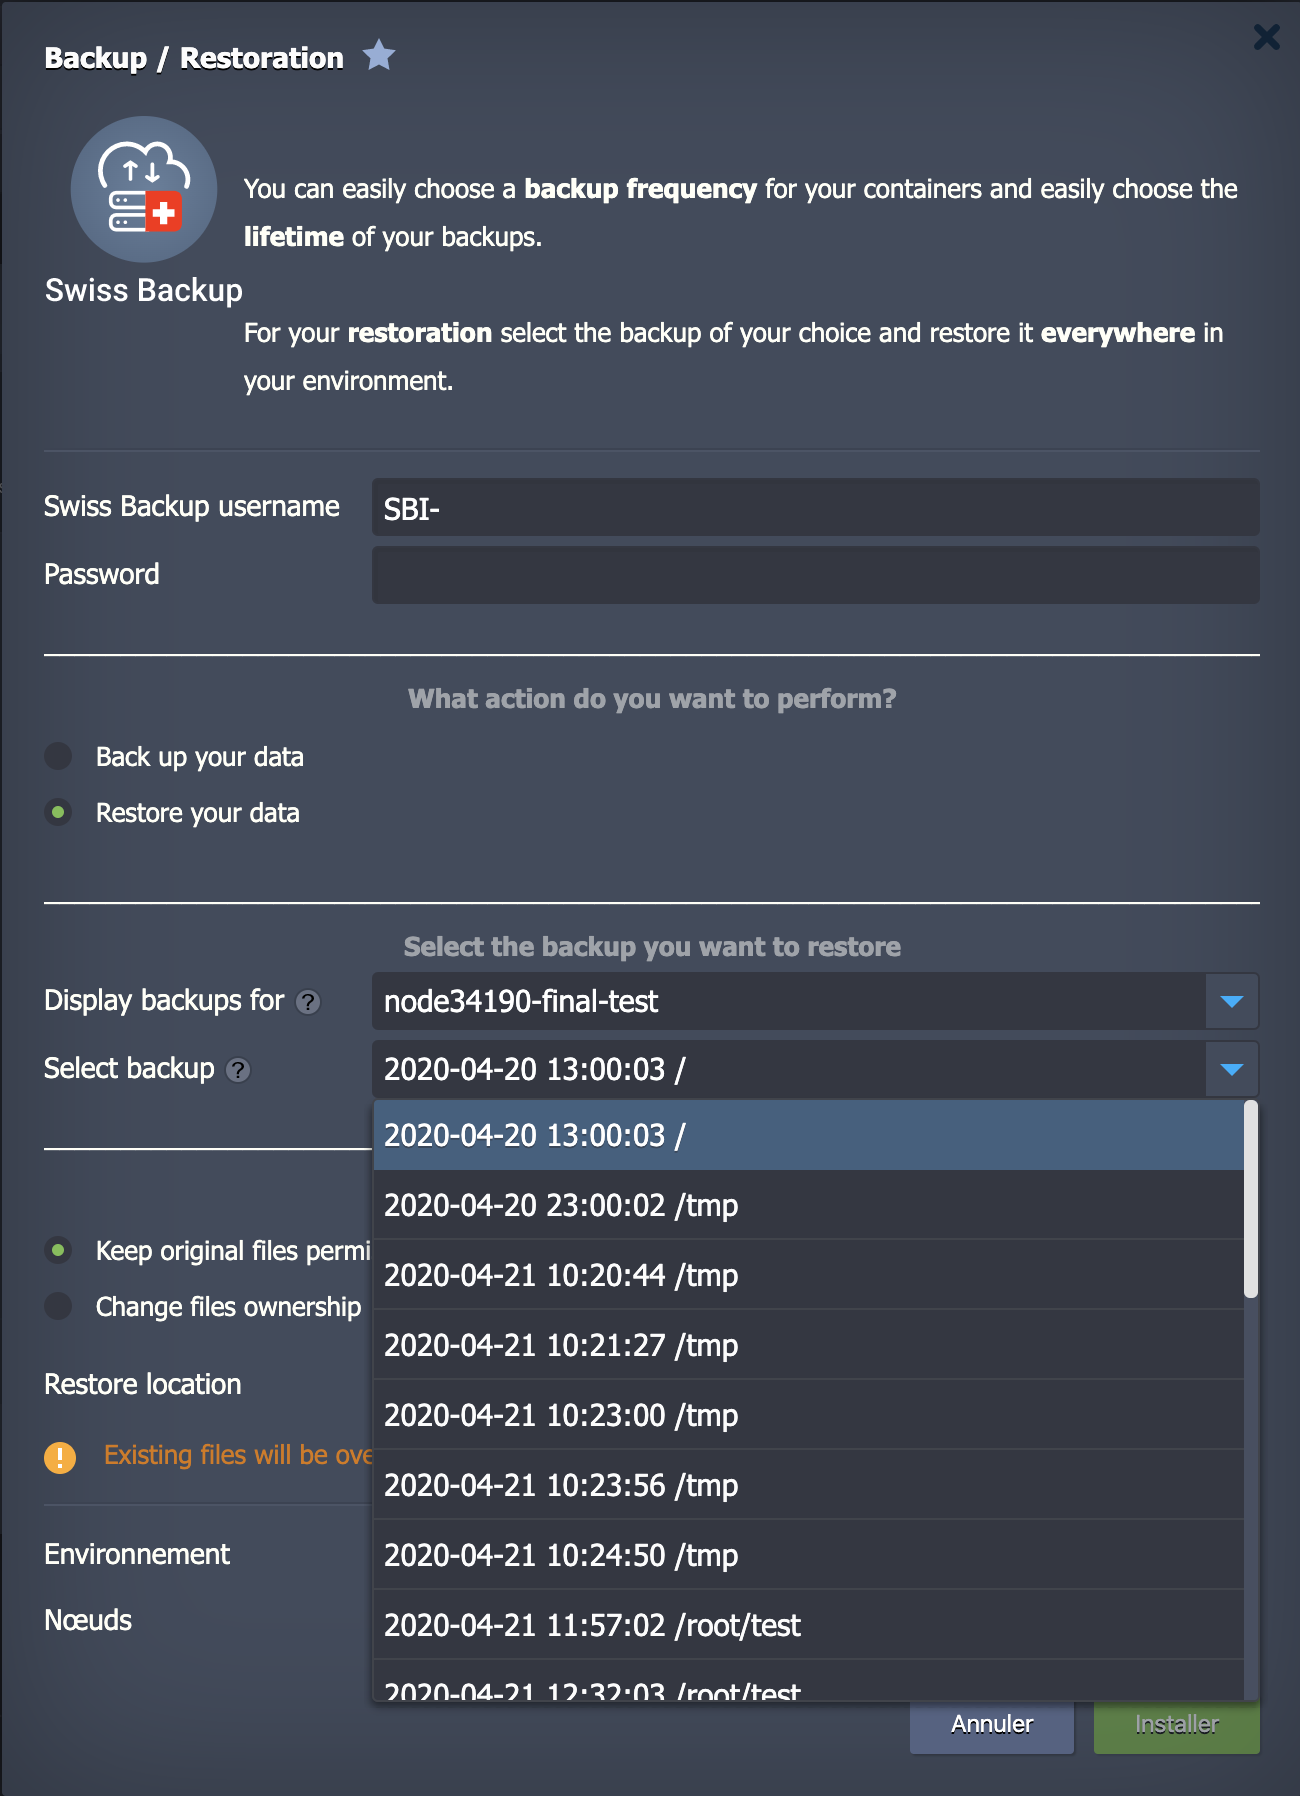This screenshot has height=1796, width=1300.
Task: Click help icon beside Display backups for
Action: (309, 1002)
